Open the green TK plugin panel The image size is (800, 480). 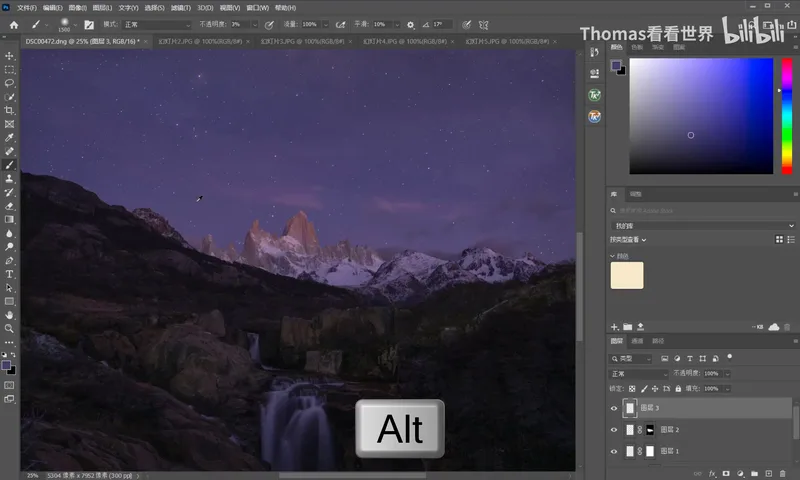pos(594,95)
